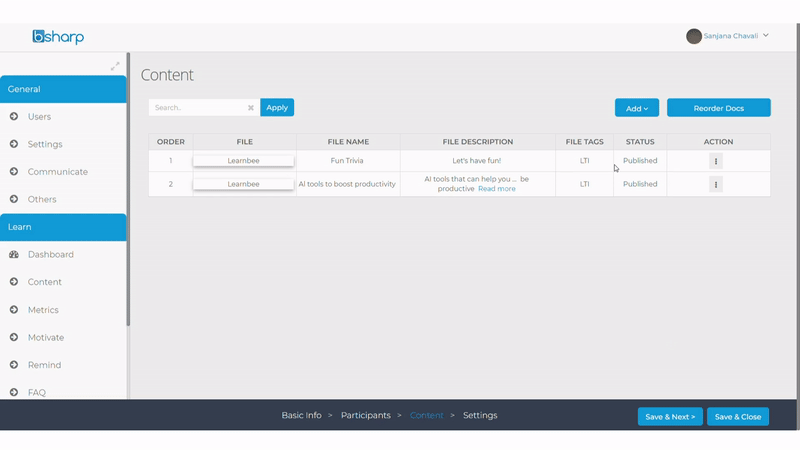Go to the Basic Info step
The image size is (800, 450).
pyautogui.click(x=302, y=415)
